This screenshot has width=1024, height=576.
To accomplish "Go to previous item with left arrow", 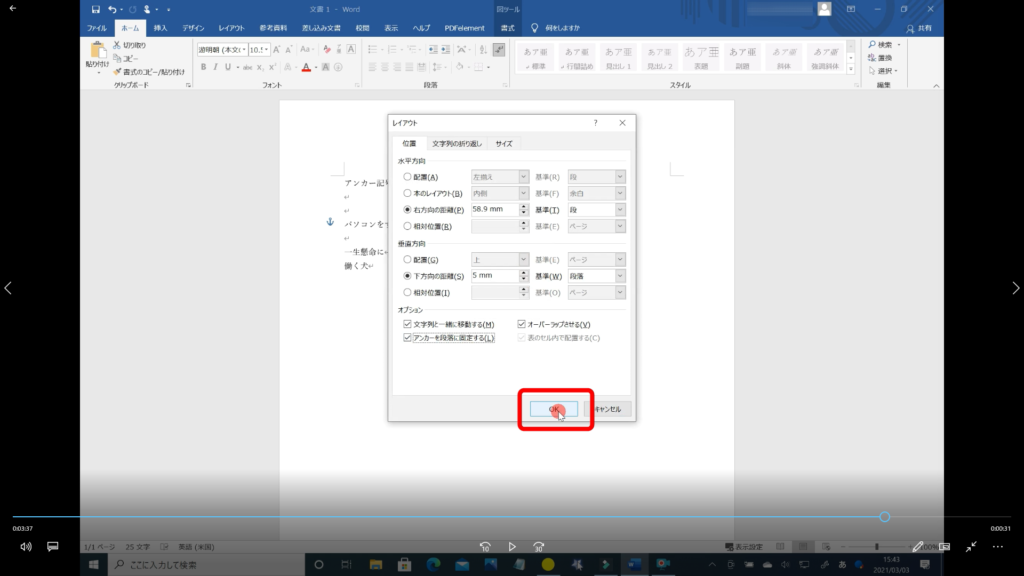I will click(x=9, y=288).
